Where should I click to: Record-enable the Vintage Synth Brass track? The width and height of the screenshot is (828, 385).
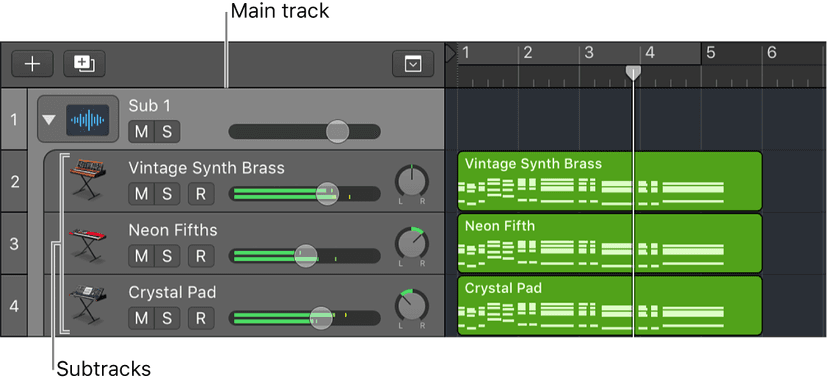201,194
